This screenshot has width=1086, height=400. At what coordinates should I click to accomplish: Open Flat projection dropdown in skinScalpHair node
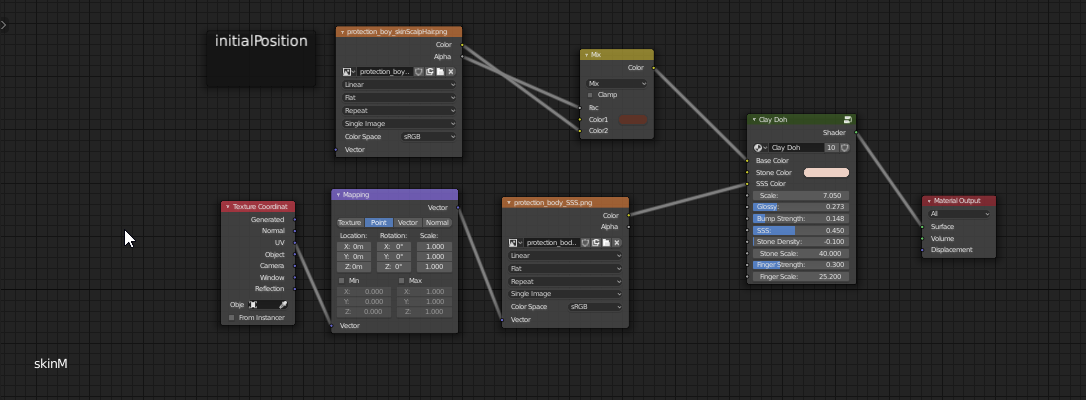point(399,98)
